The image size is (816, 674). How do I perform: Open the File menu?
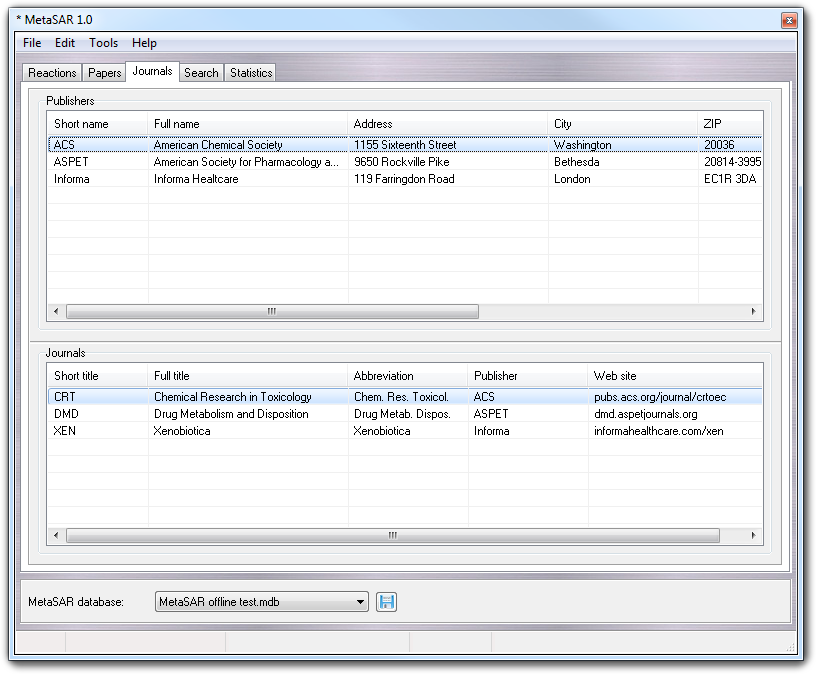[32, 43]
